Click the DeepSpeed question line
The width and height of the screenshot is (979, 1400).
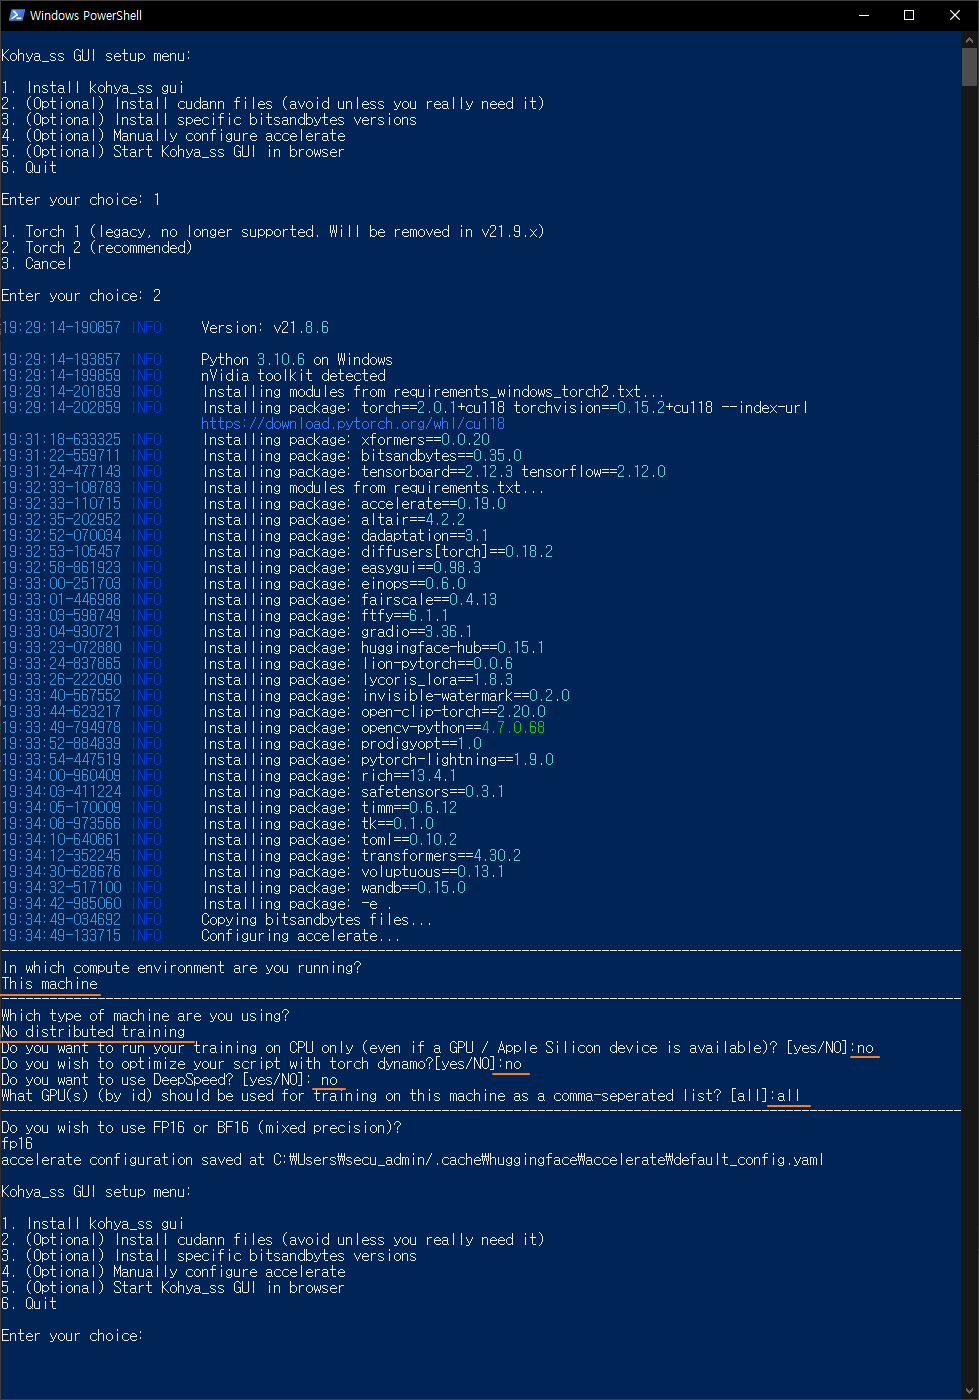point(169,1080)
